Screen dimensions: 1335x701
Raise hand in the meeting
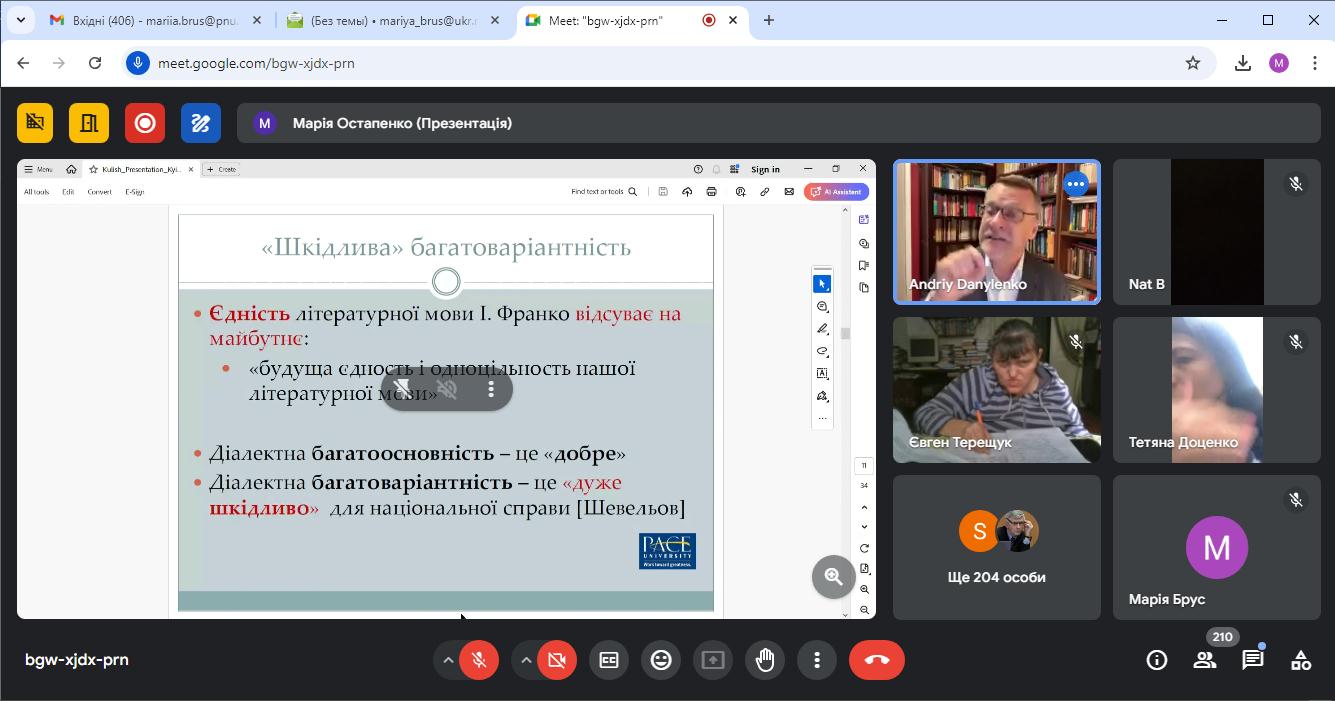point(765,660)
